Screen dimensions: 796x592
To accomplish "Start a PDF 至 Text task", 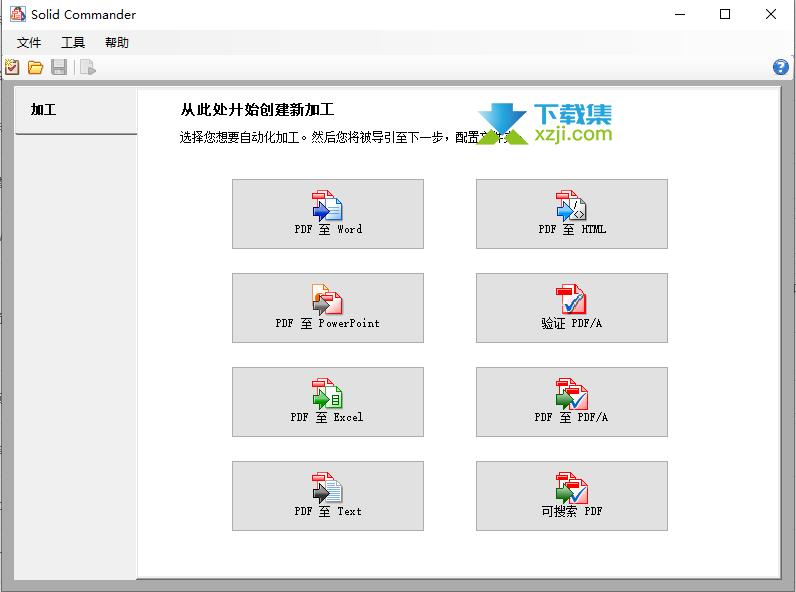I will click(328, 496).
